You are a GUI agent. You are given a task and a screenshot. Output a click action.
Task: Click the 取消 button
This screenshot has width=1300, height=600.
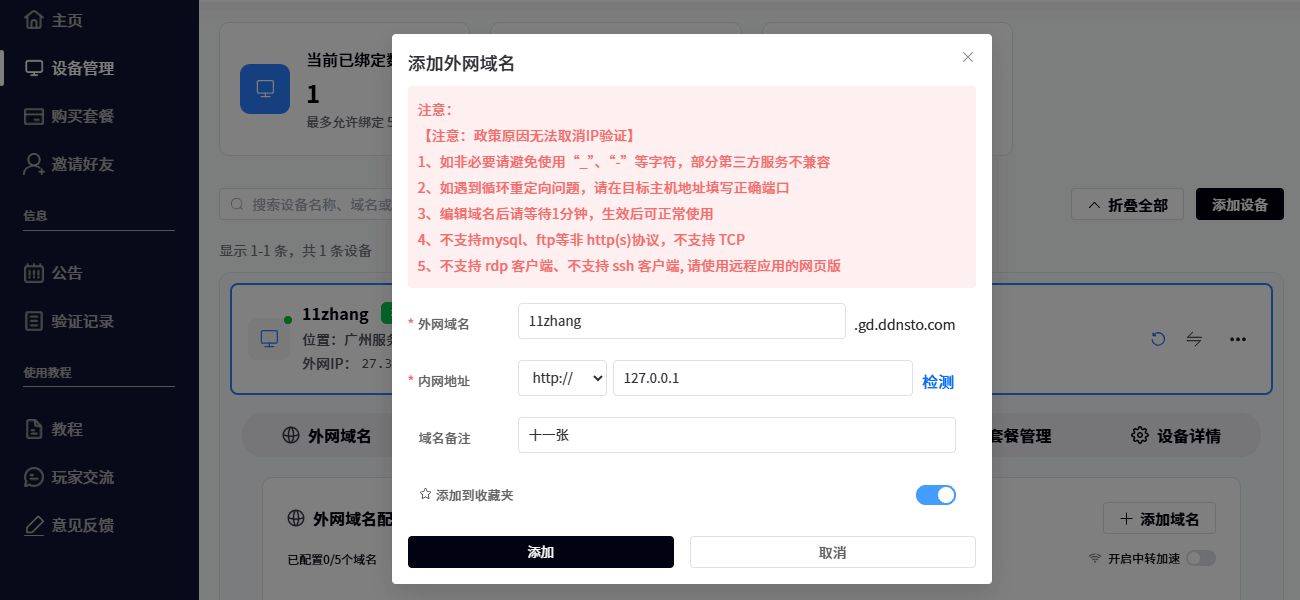tap(832, 552)
